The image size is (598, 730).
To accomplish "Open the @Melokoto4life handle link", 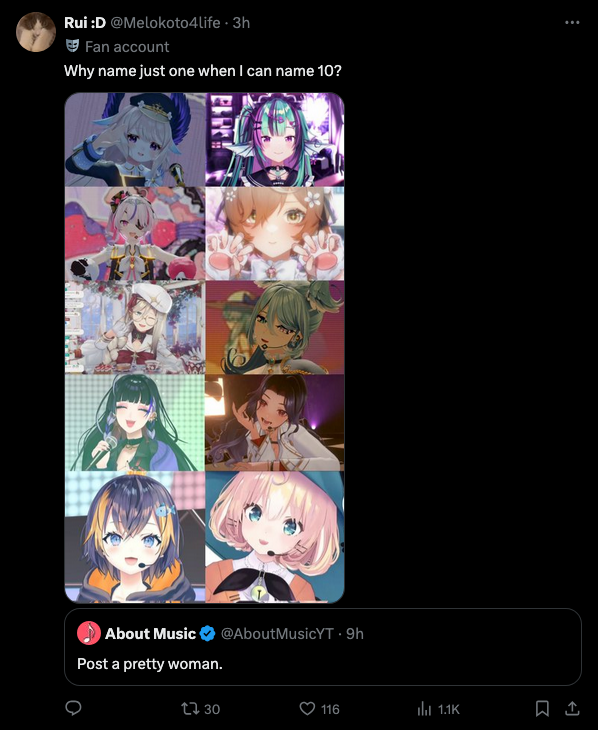I will 165,22.
